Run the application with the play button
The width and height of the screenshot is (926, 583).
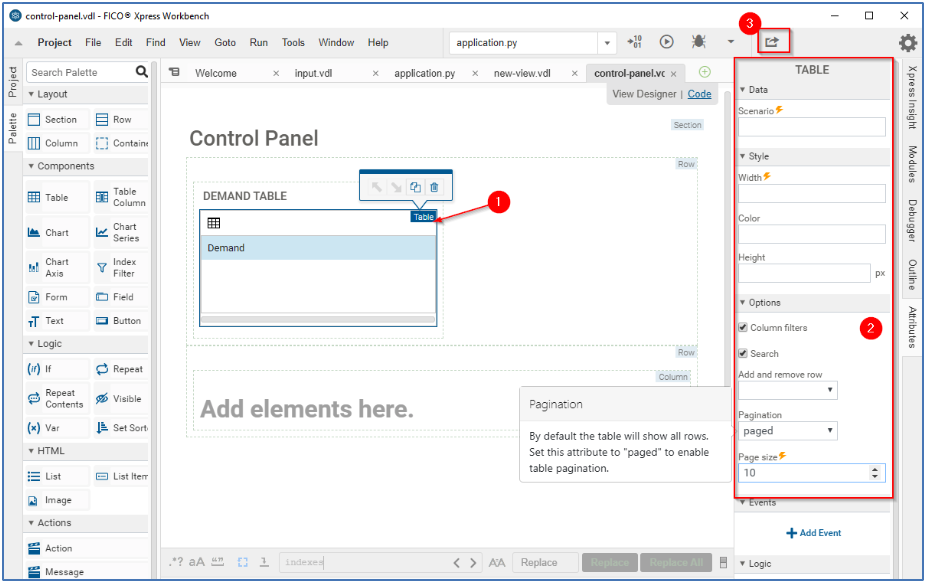click(666, 42)
